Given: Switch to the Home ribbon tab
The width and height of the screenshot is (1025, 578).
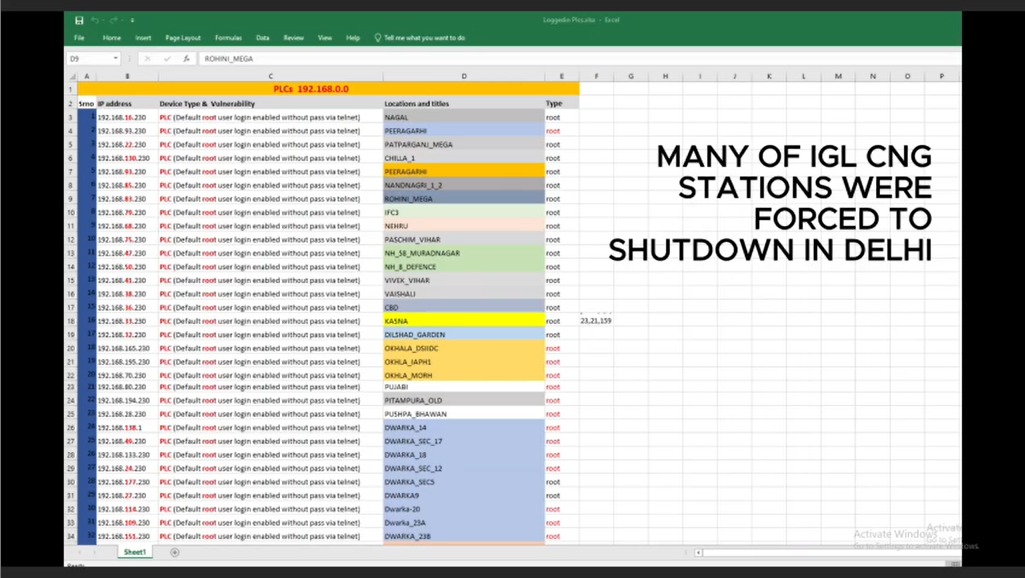Looking at the screenshot, I should point(112,38).
